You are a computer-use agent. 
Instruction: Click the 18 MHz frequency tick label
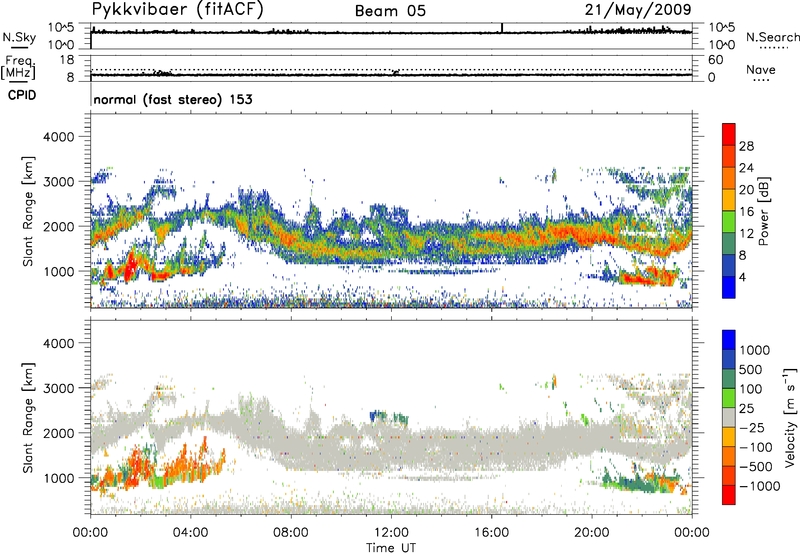67,60
